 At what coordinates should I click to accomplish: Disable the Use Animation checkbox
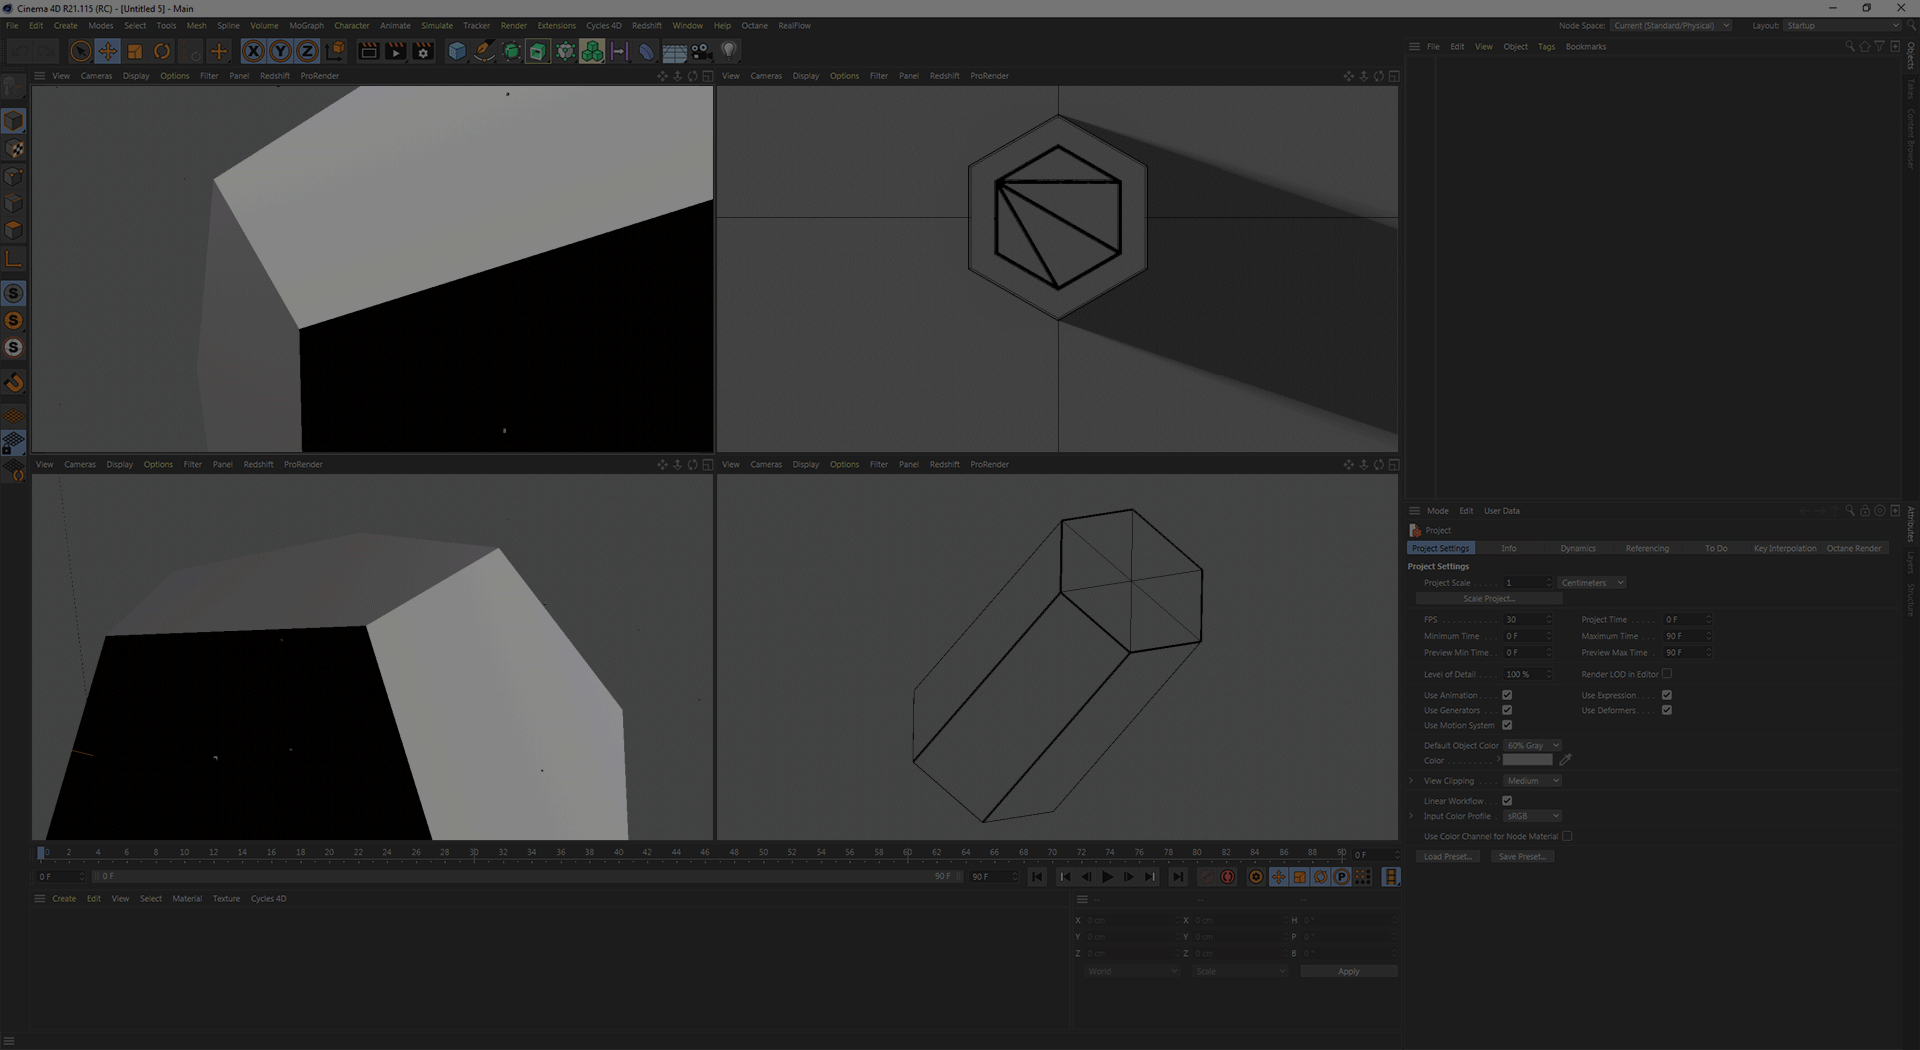[1507, 695]
